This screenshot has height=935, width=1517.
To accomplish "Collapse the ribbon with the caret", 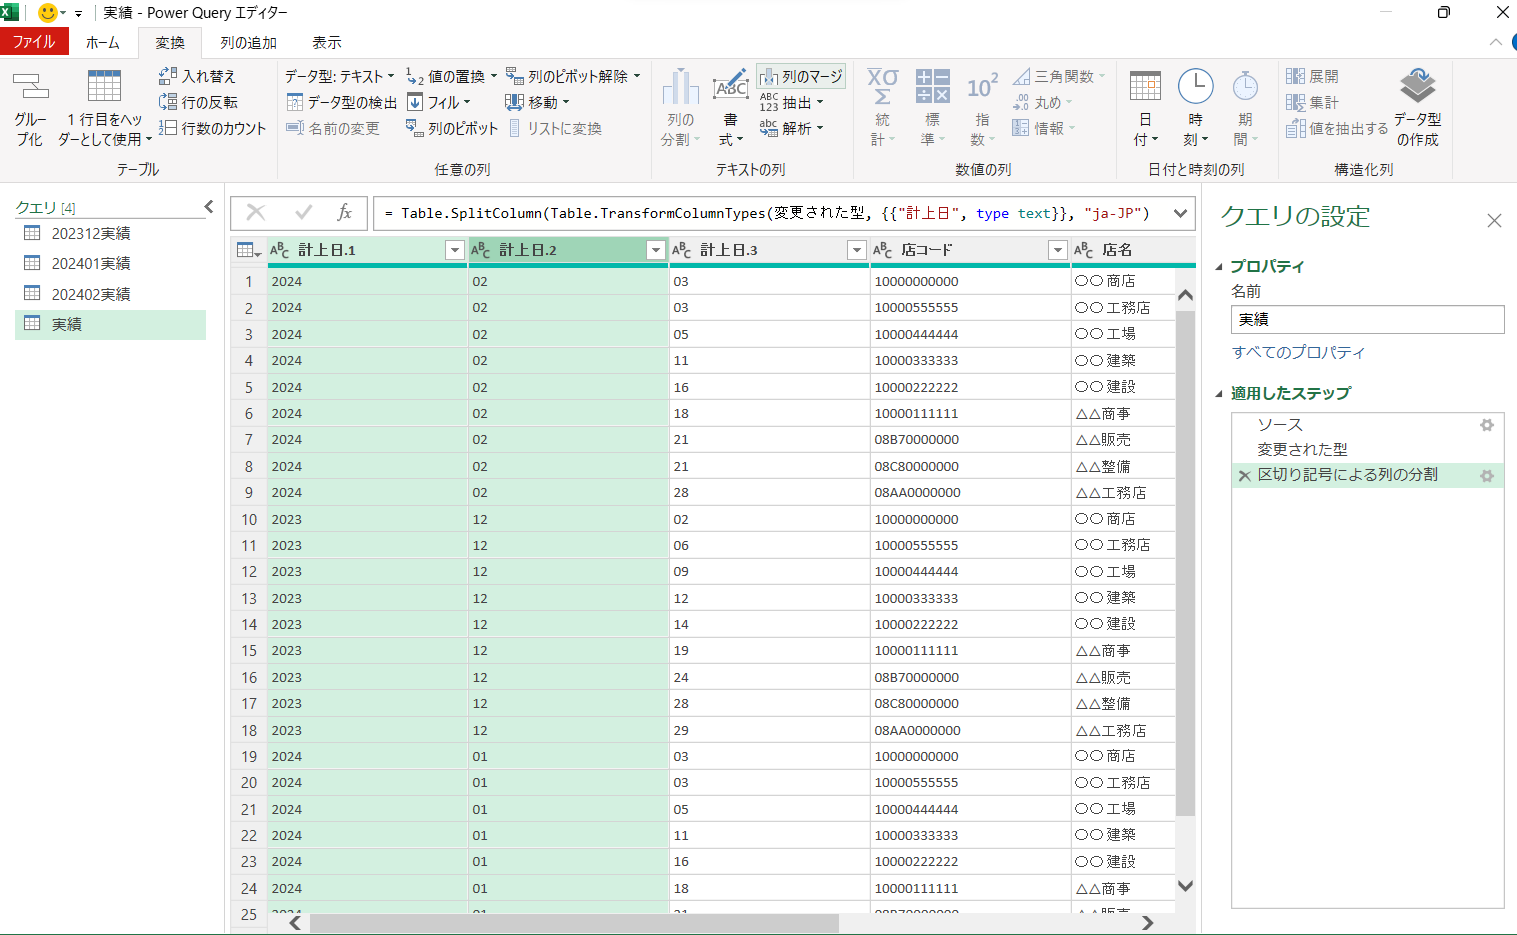I will tap(1495, 42).
